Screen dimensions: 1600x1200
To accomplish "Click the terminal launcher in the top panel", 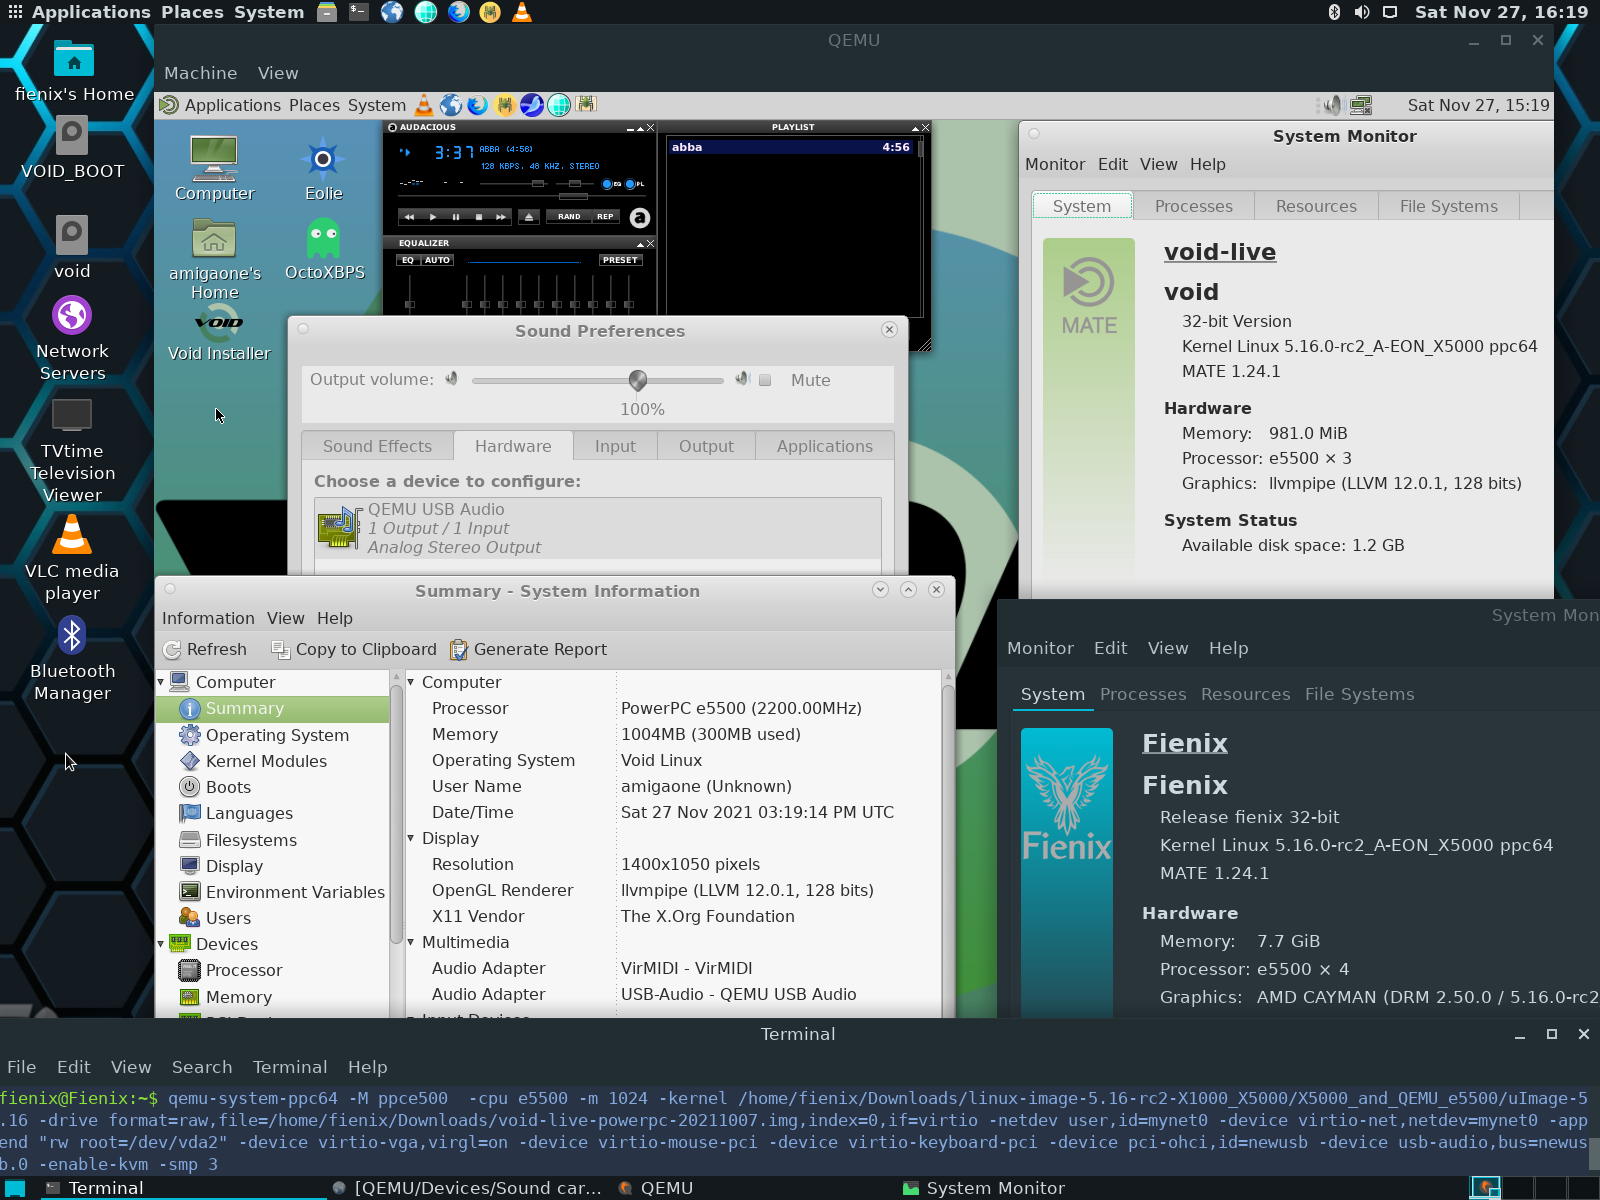I will click(x=359, y=12).
